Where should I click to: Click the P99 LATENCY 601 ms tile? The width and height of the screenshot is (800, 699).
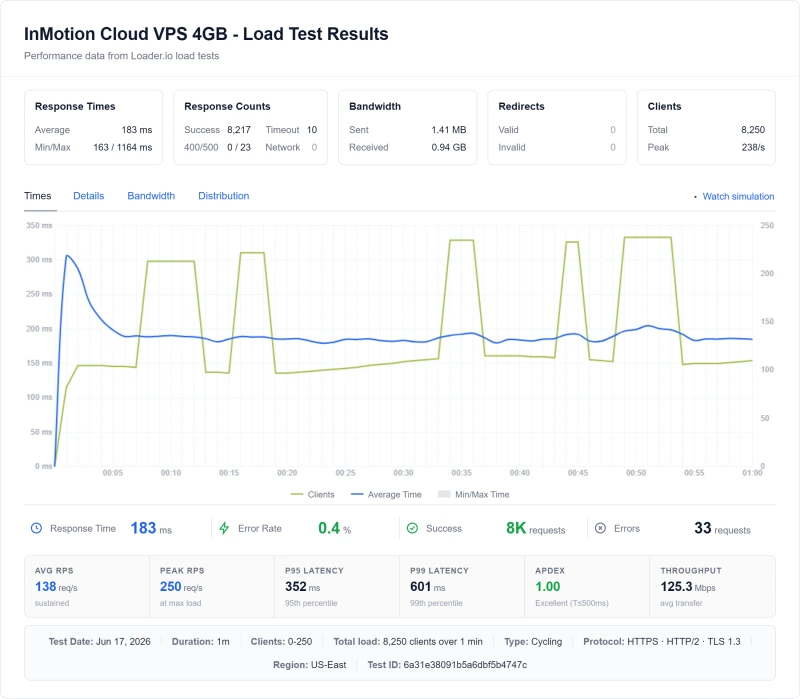point(462,586)
